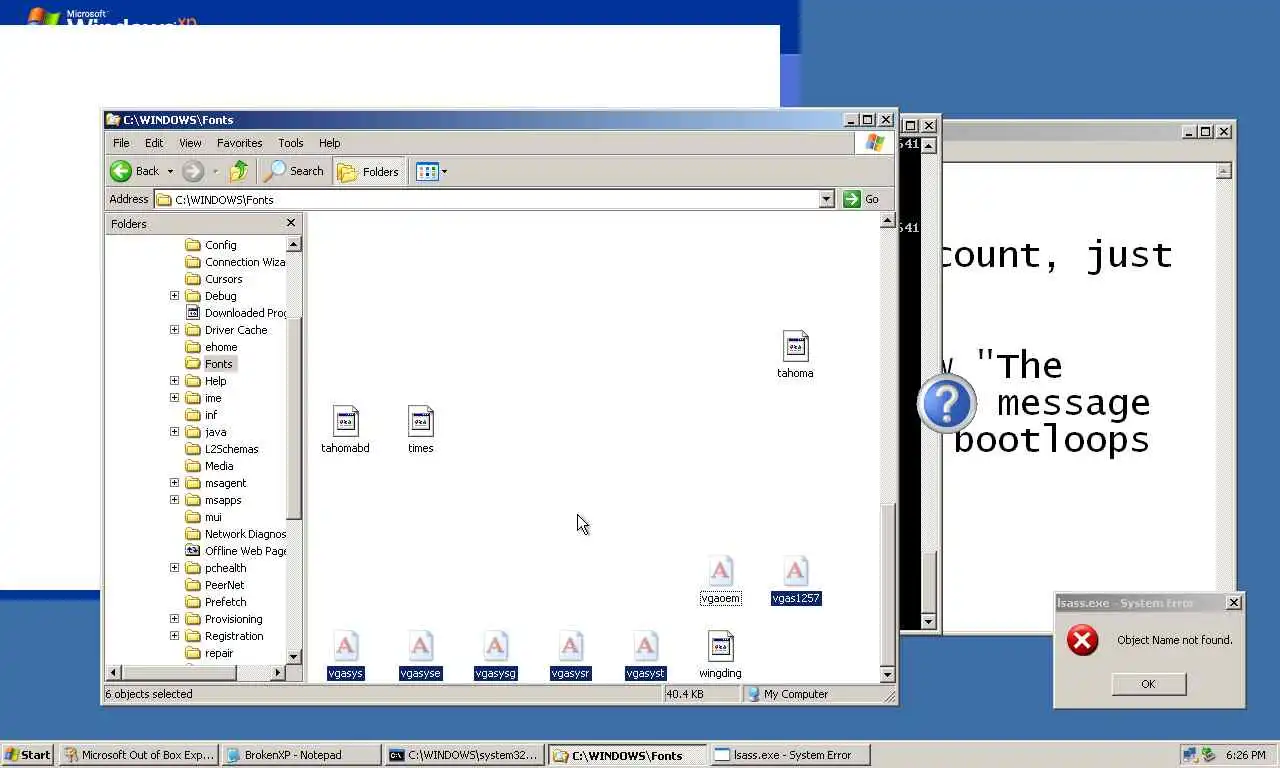Select the vgasysr font icon

[x=570, y=647]
